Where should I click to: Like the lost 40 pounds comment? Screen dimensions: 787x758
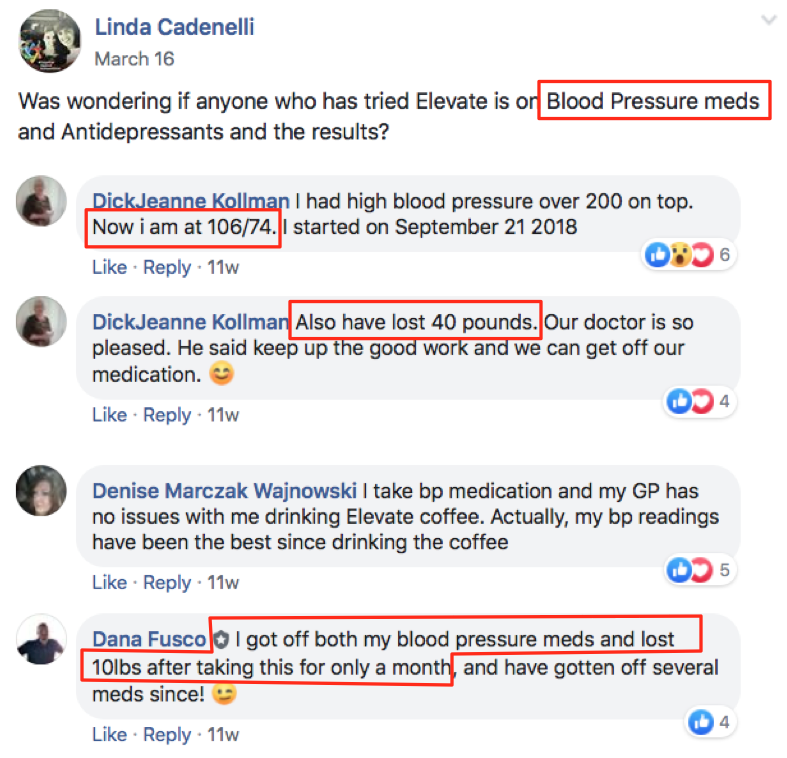pos(109,415)
